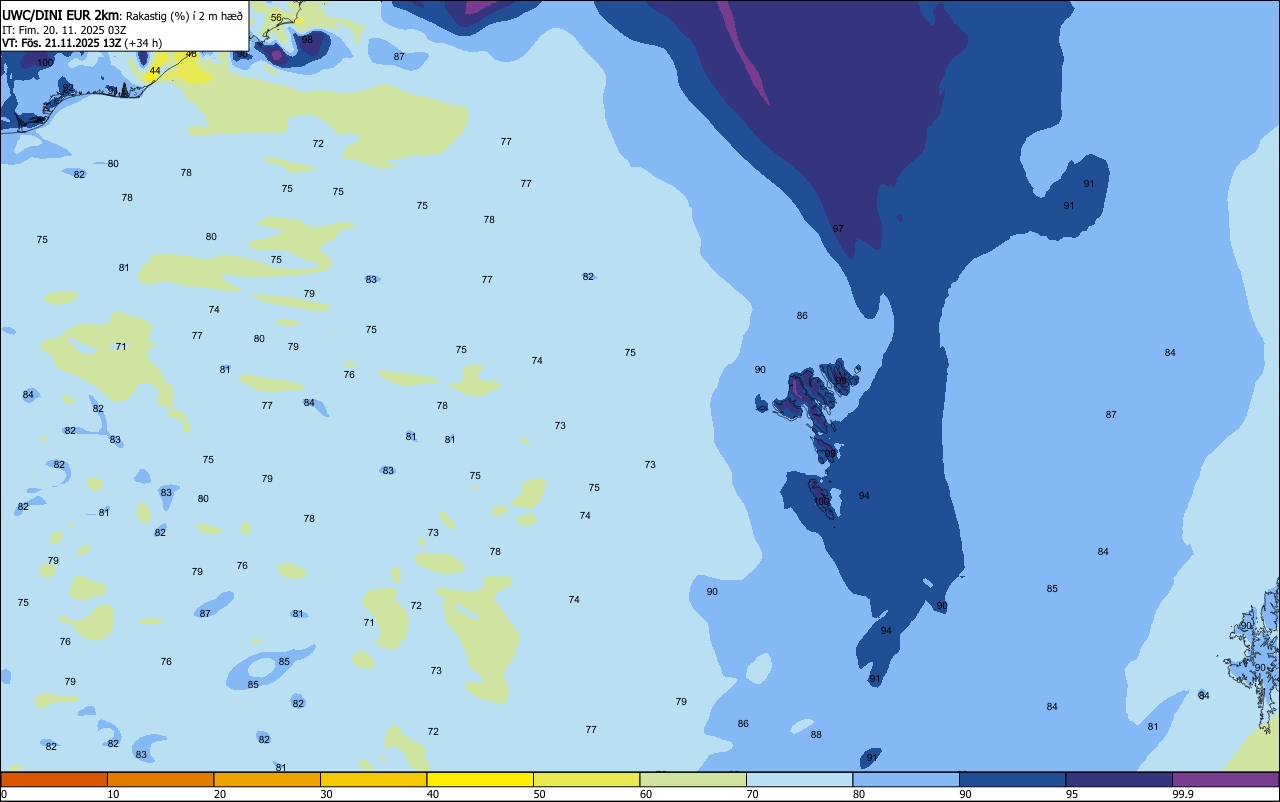The width and height of the screenshot is (1280, 802).
Task: Click the "(+34 h)" forecast offset text
Action: pyautogui.click(x=143, y=43)
